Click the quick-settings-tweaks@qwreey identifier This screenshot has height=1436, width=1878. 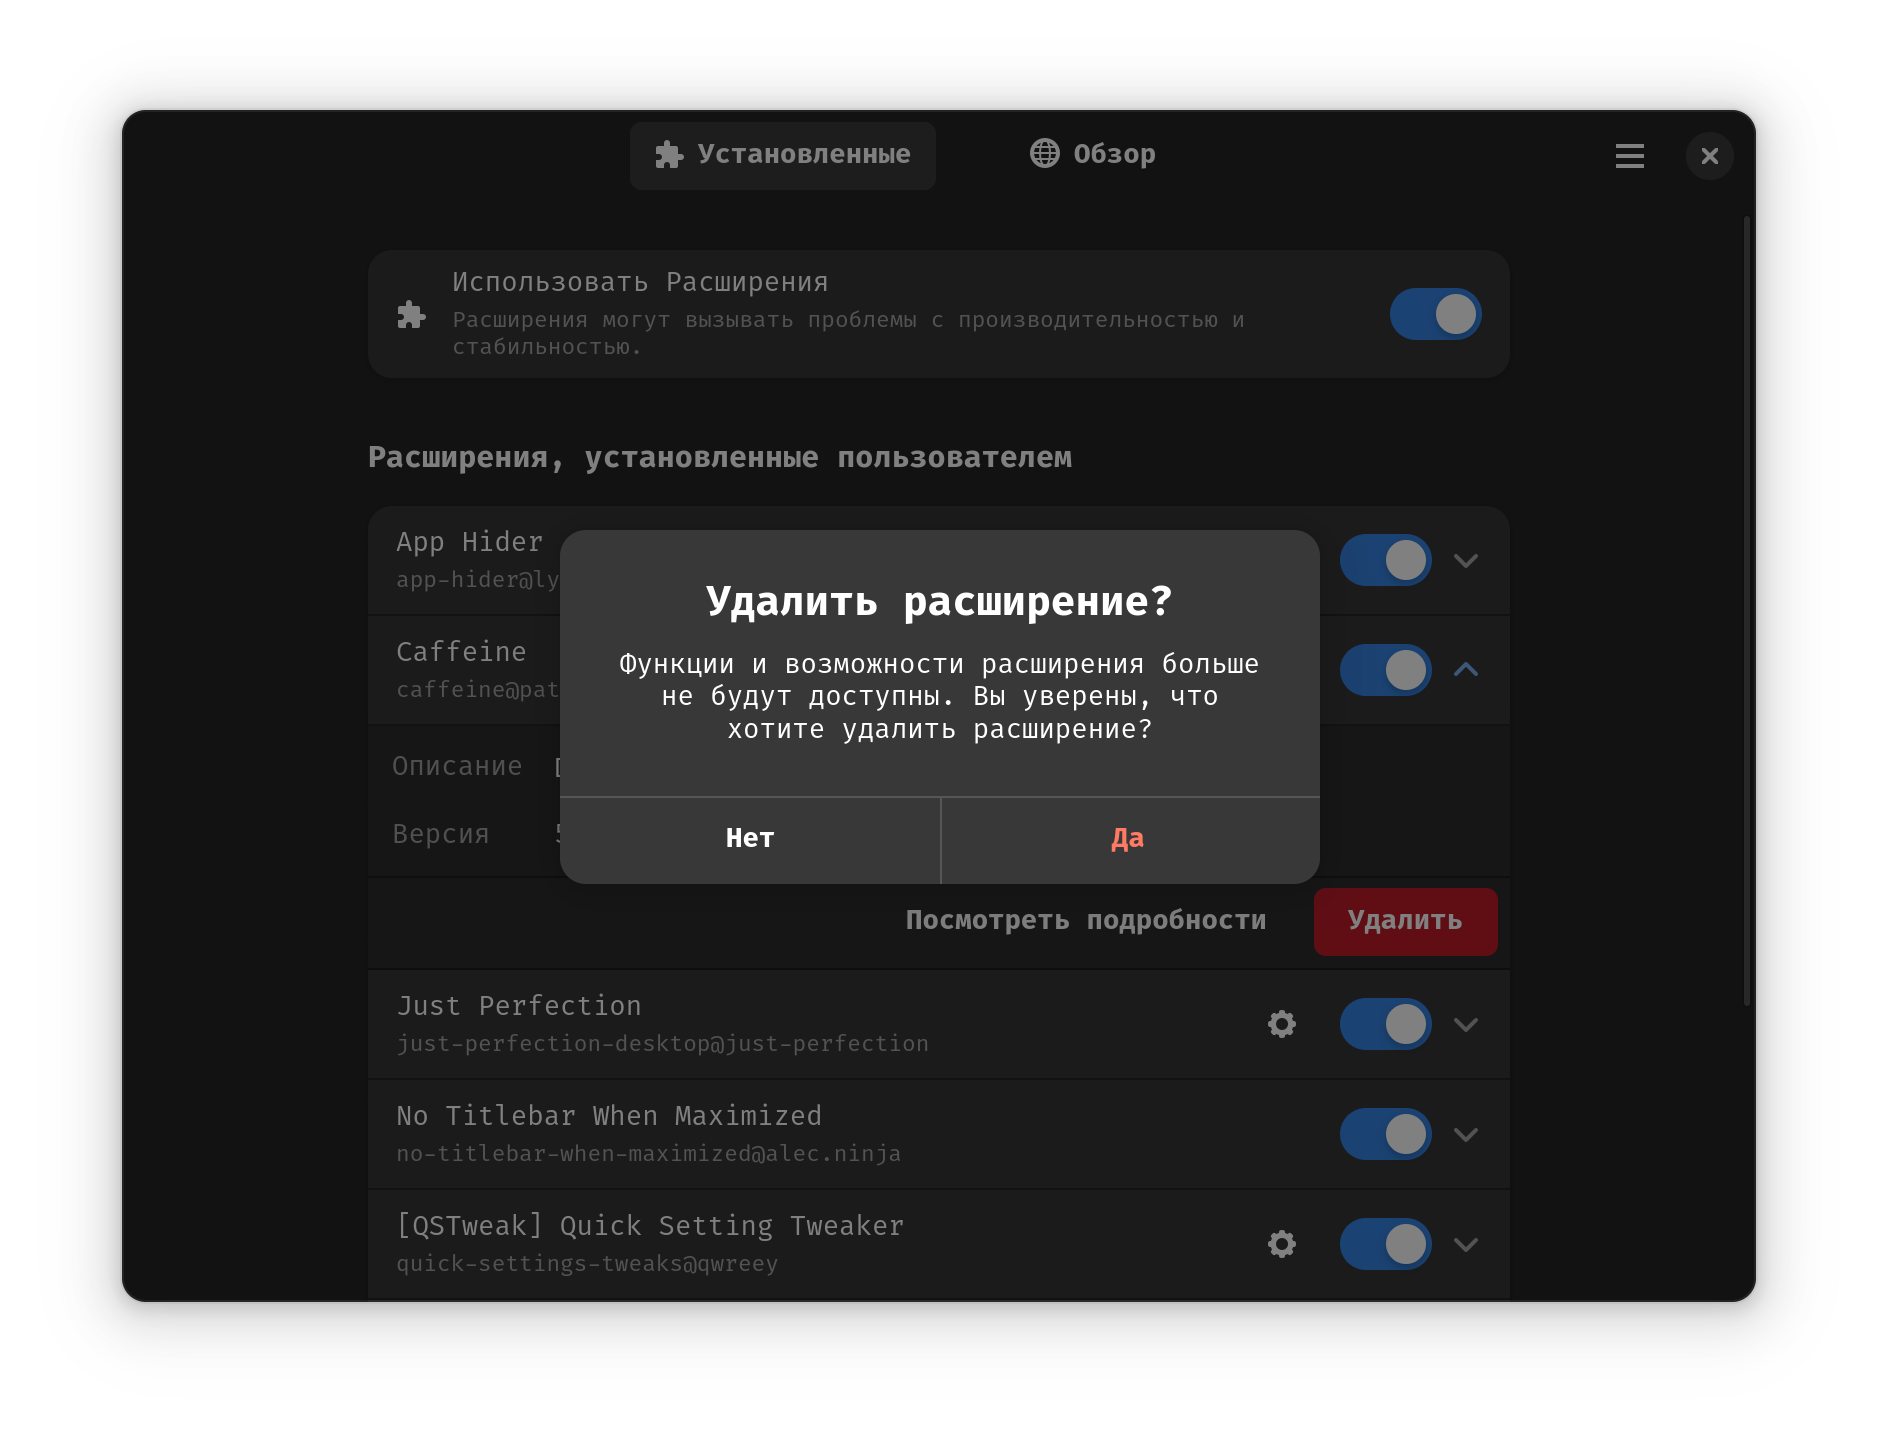tap(587, 1264)
